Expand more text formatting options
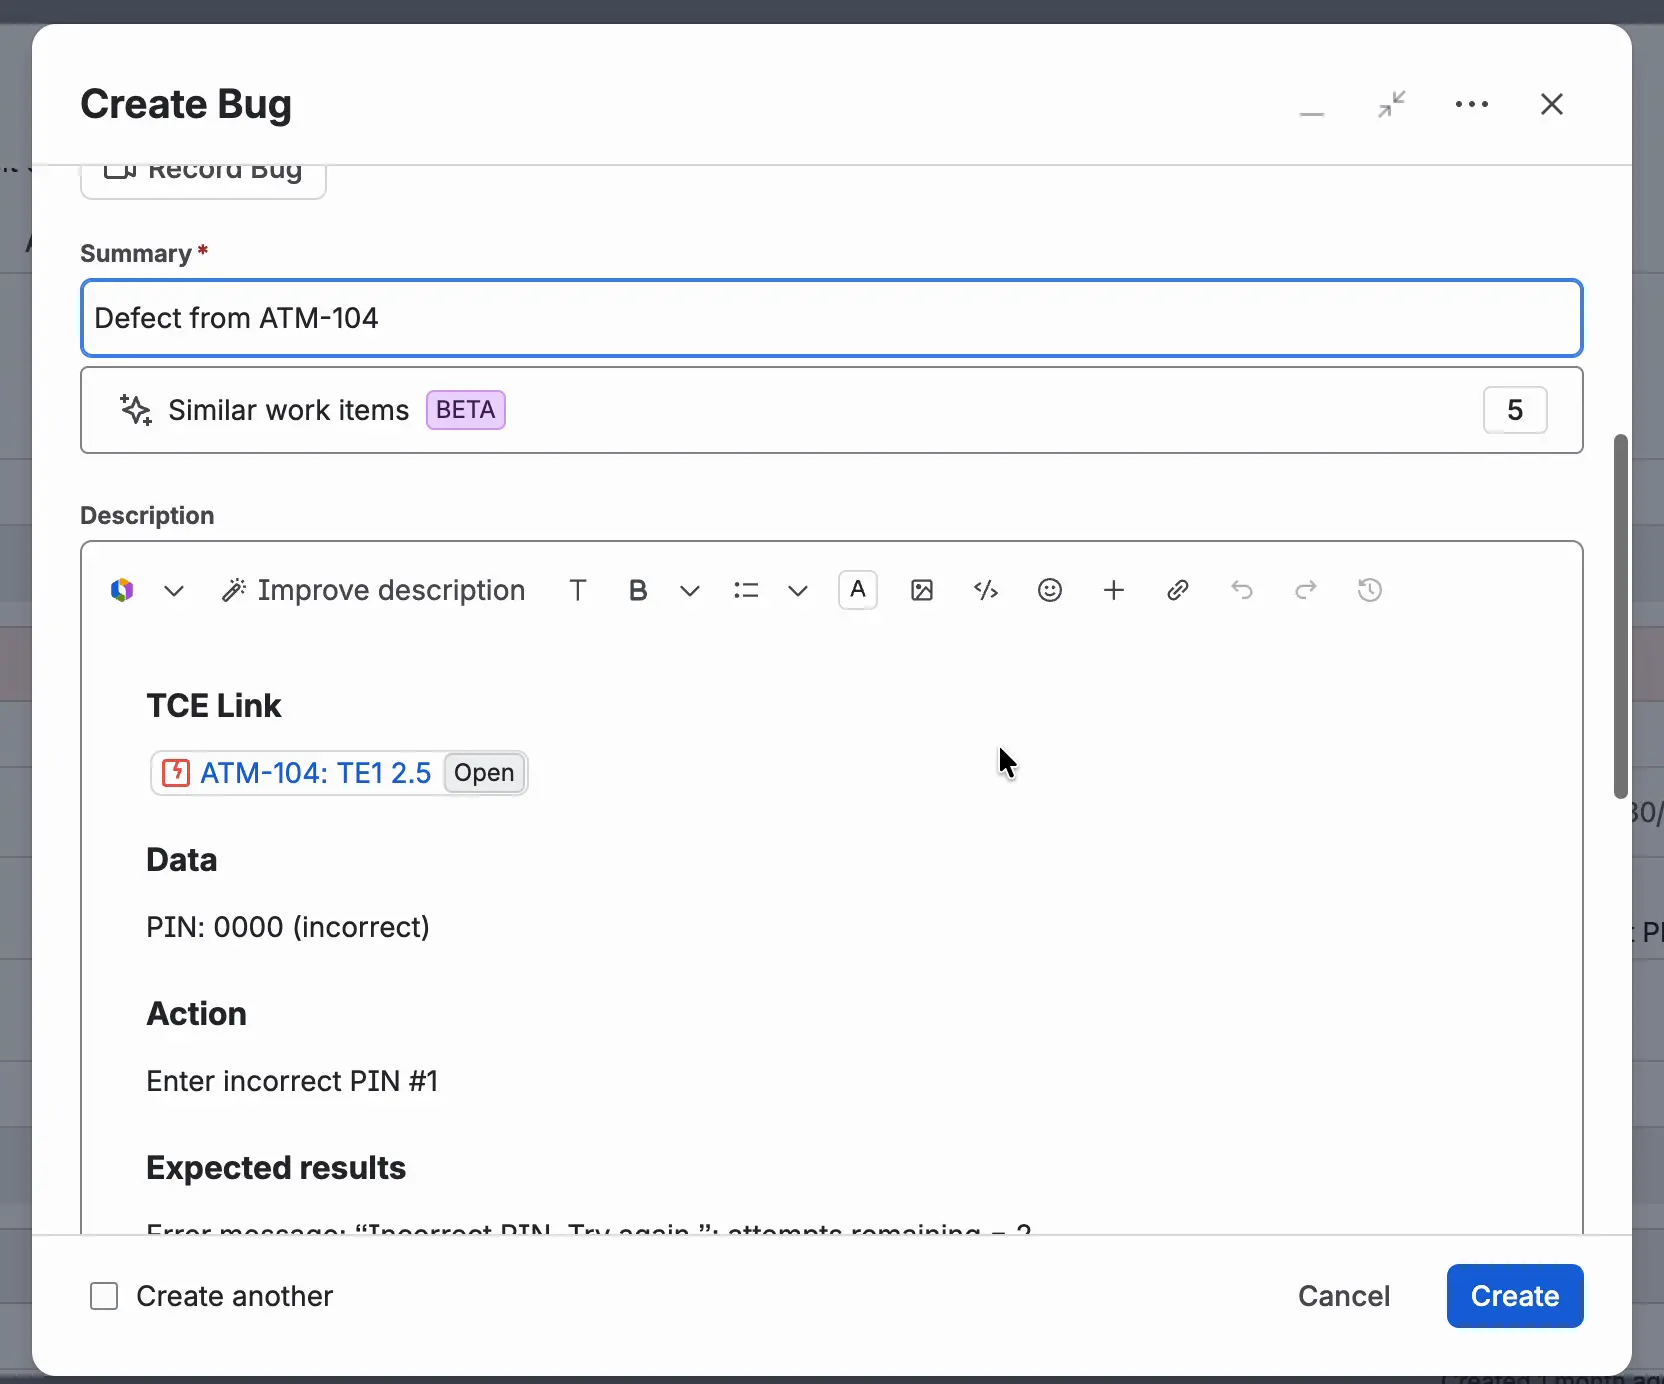This screenshot has height=1384, width=1664. 690,591
